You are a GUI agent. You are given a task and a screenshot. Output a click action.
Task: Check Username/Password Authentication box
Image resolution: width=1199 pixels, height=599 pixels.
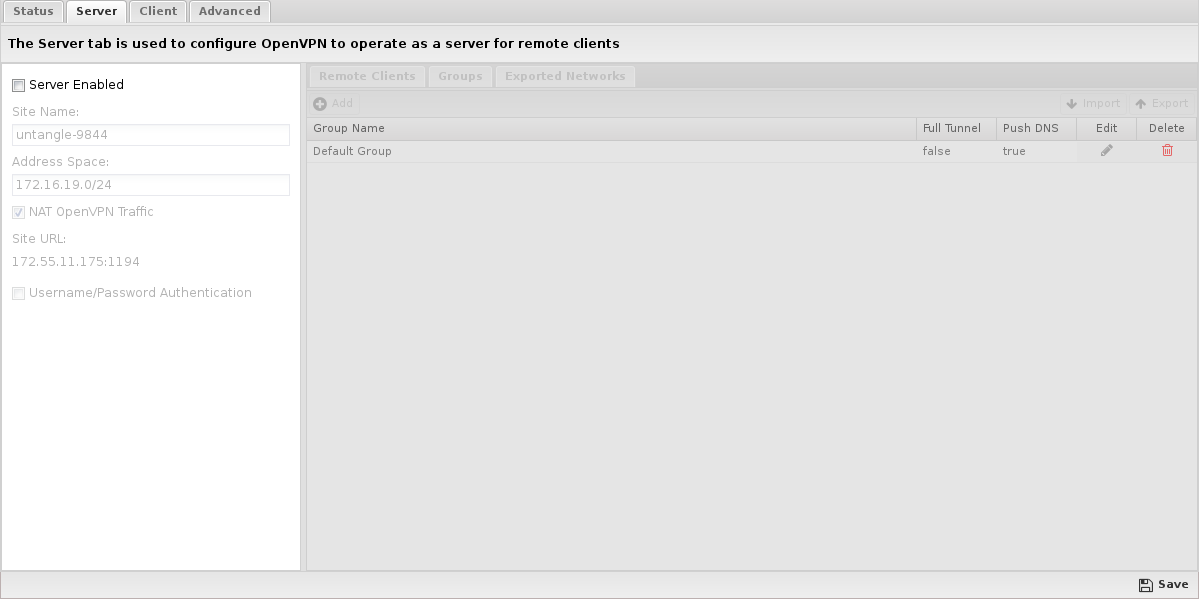click(18, 293)
